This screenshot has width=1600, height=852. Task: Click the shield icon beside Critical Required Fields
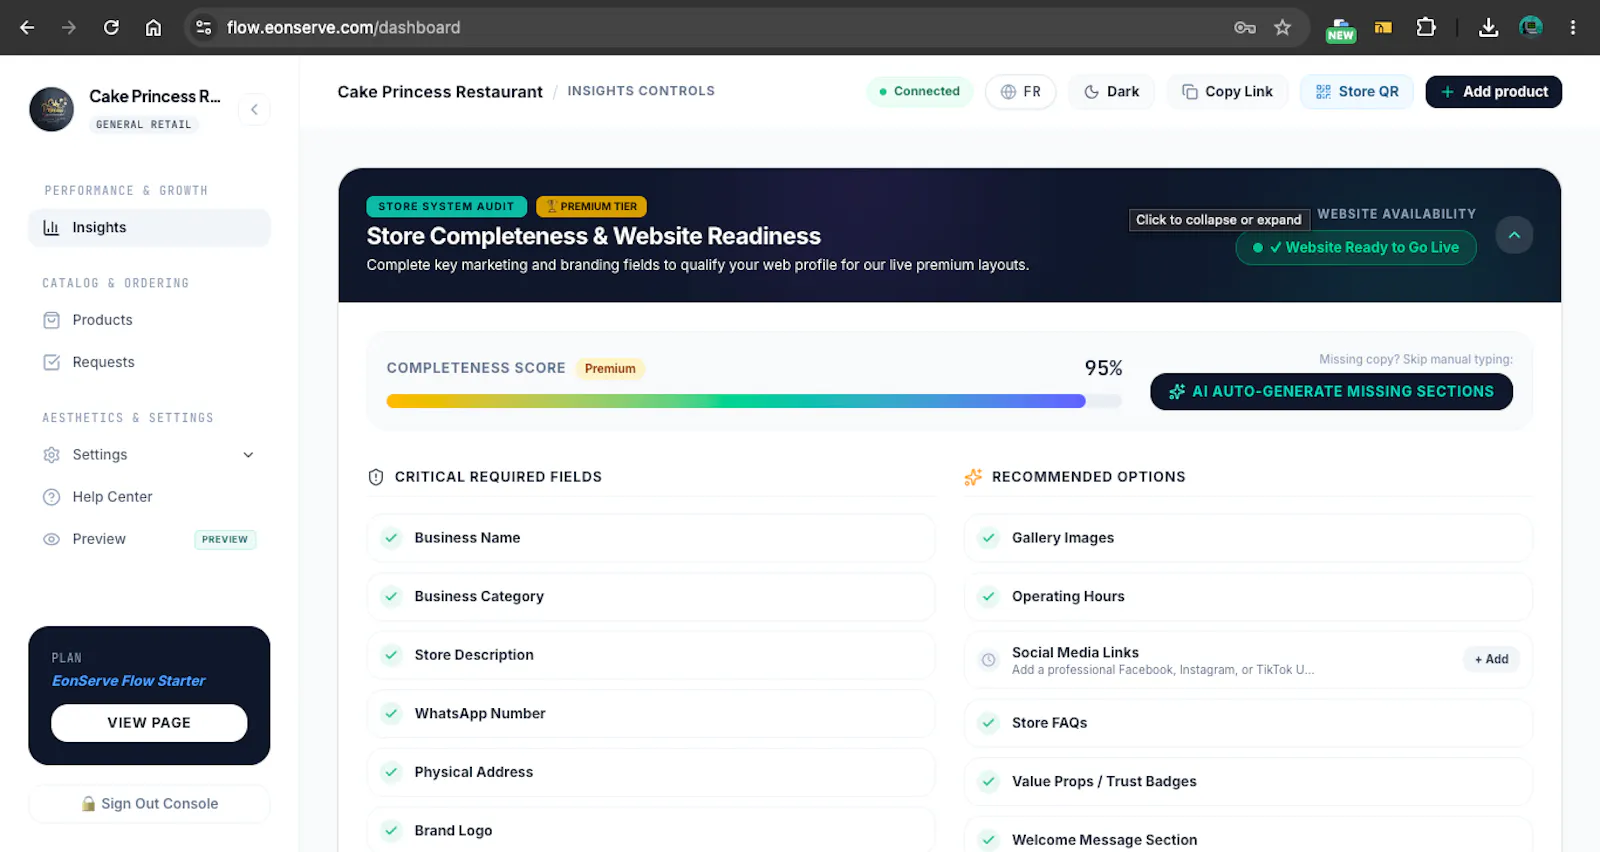tap(376, 477)
